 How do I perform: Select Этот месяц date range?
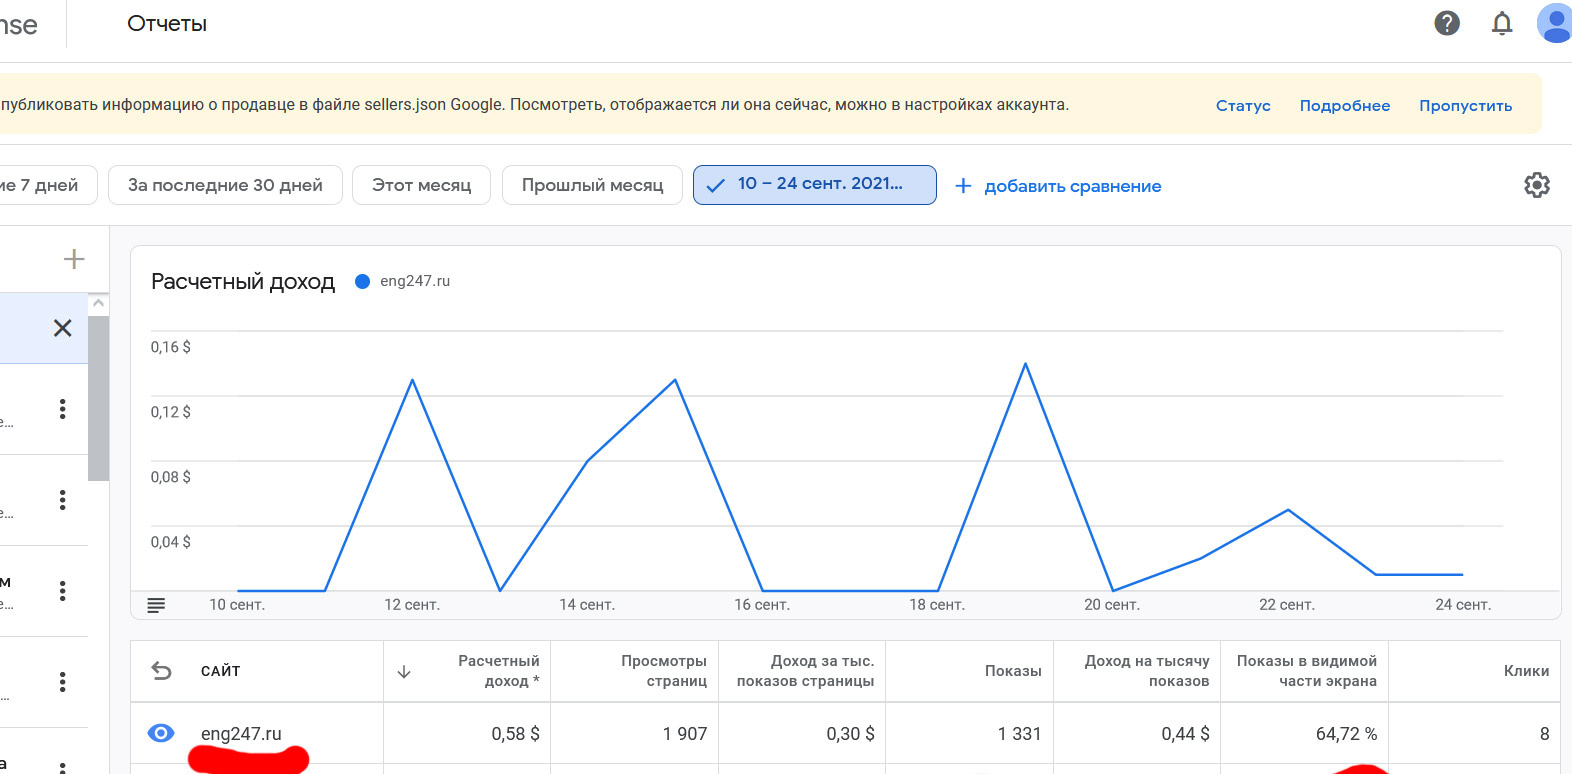click(421, 185)
